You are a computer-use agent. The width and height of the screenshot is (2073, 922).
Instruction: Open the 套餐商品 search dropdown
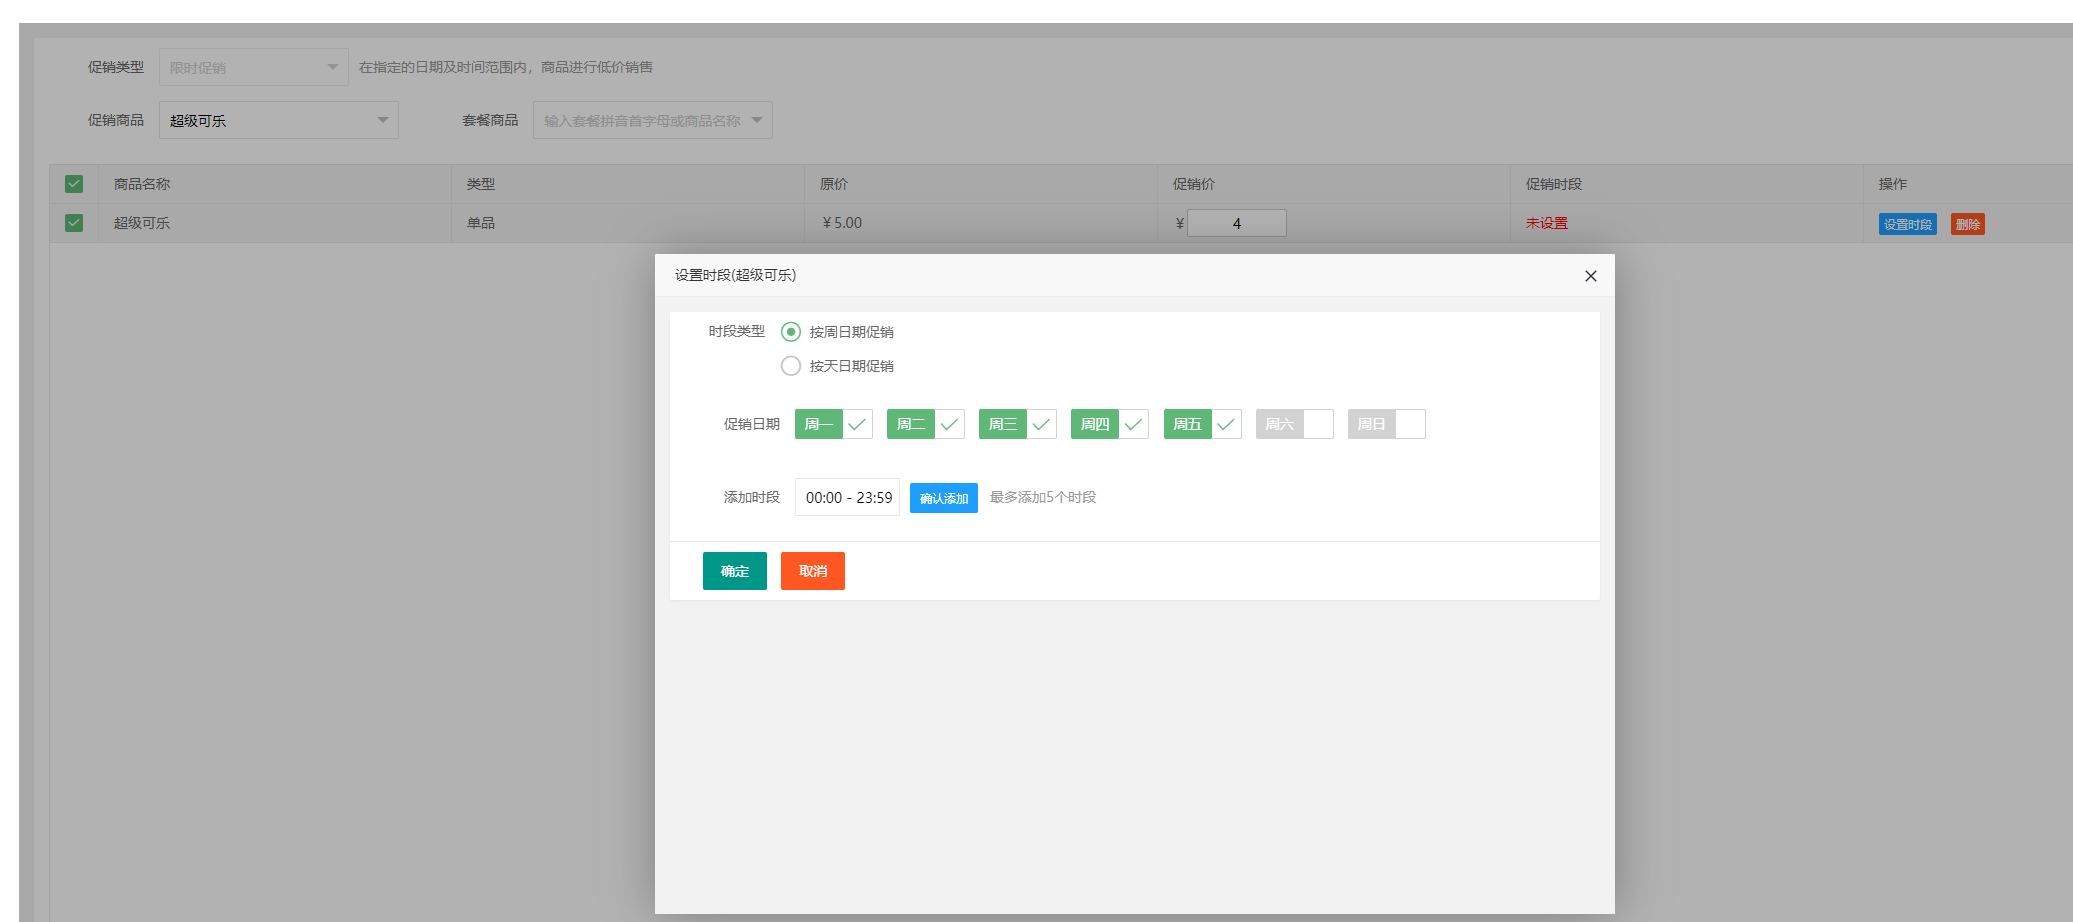coord(652,120)
